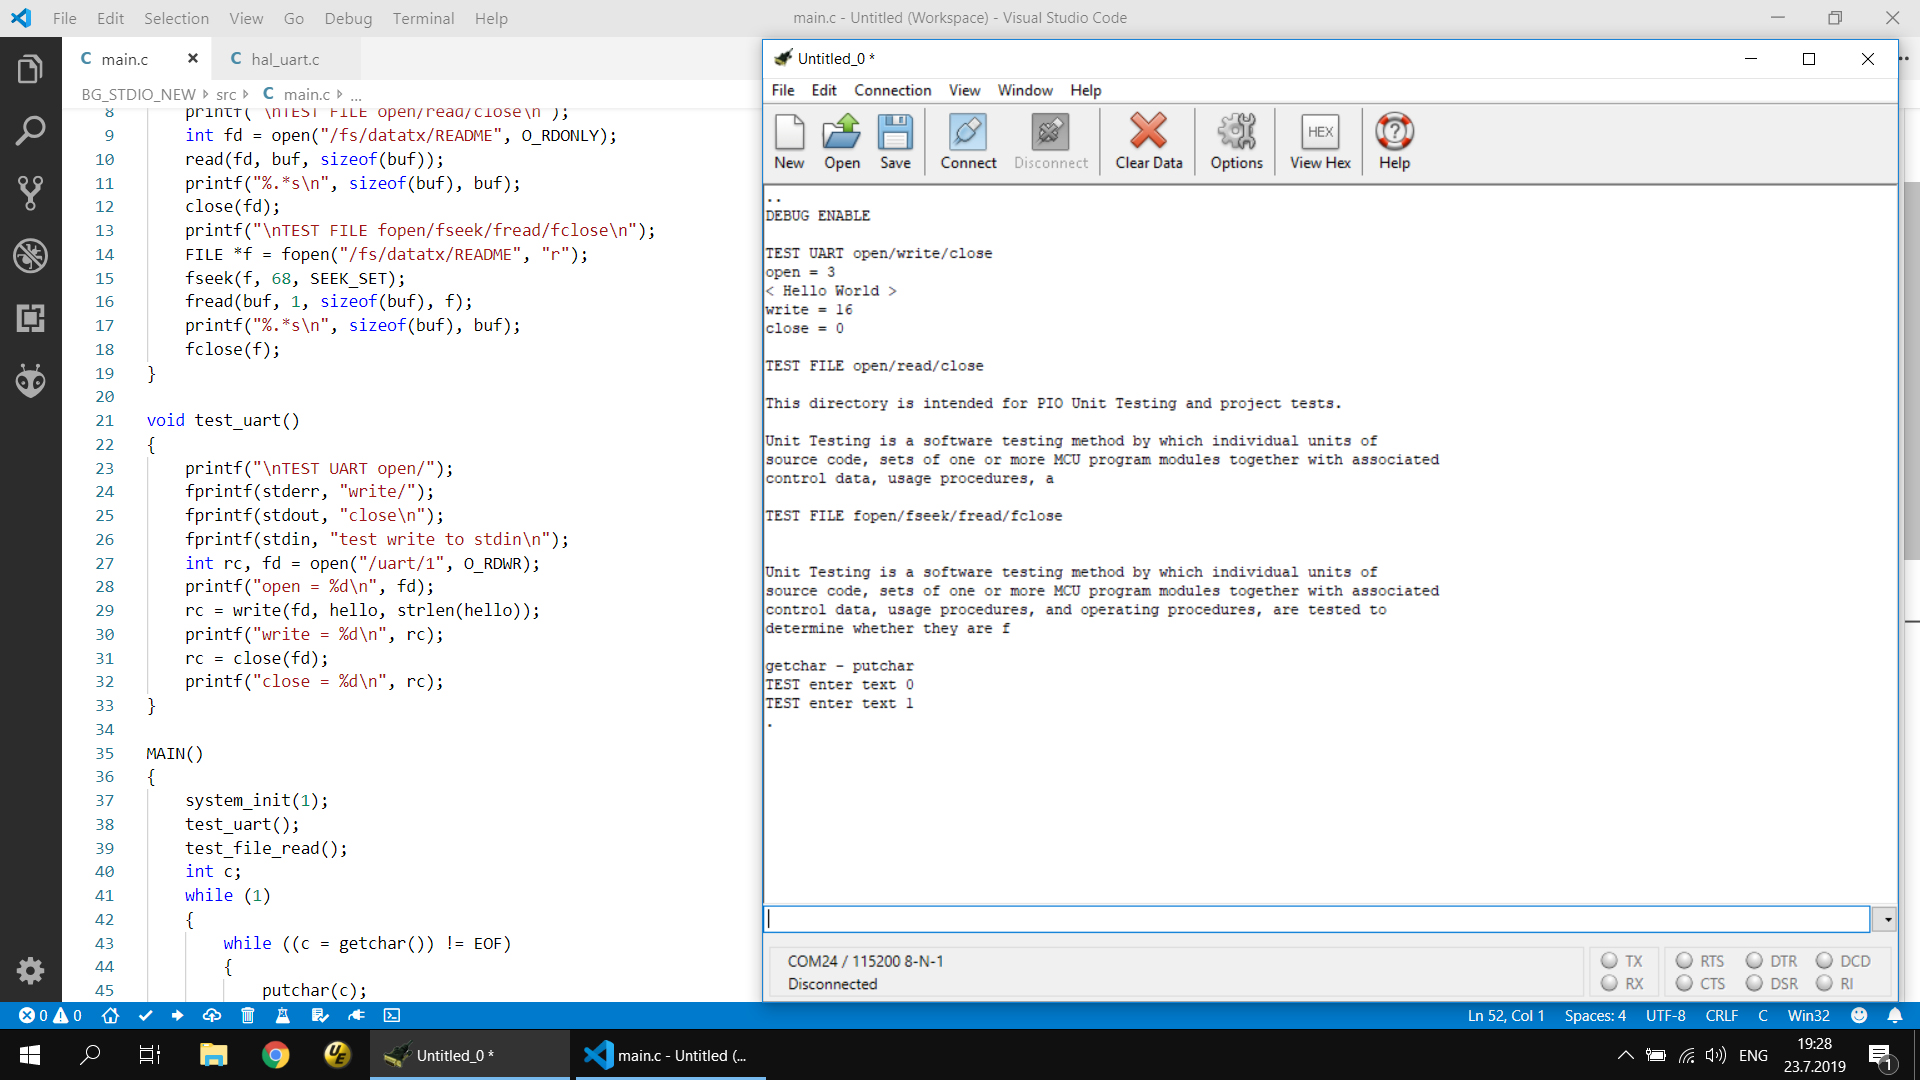Click the TX indicator
This screenshot has height=1080, width=1920.
tap(1622, 961)
